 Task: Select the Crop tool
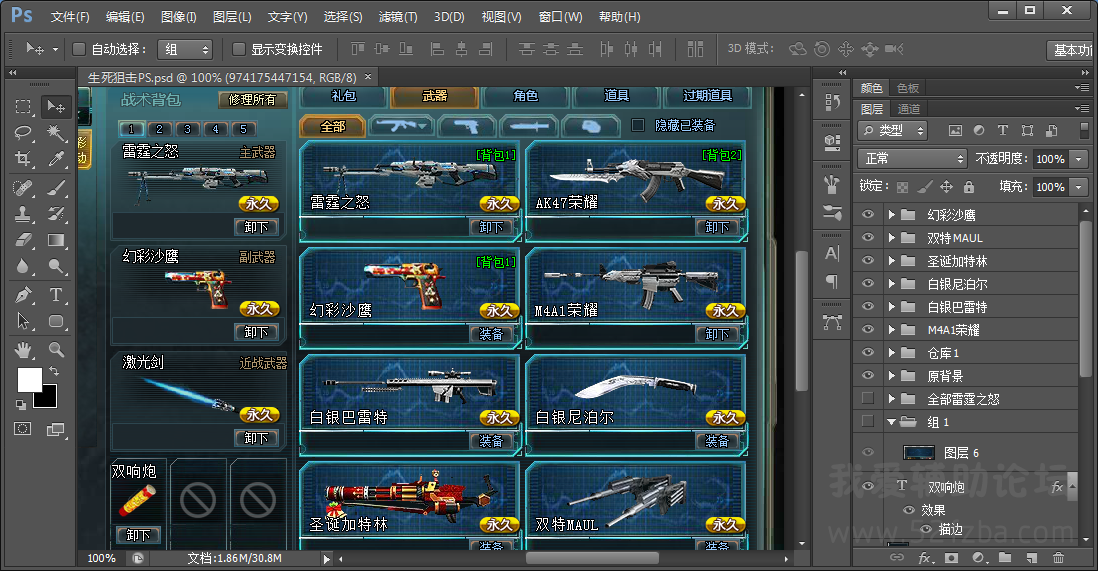[x=23, y=159]
